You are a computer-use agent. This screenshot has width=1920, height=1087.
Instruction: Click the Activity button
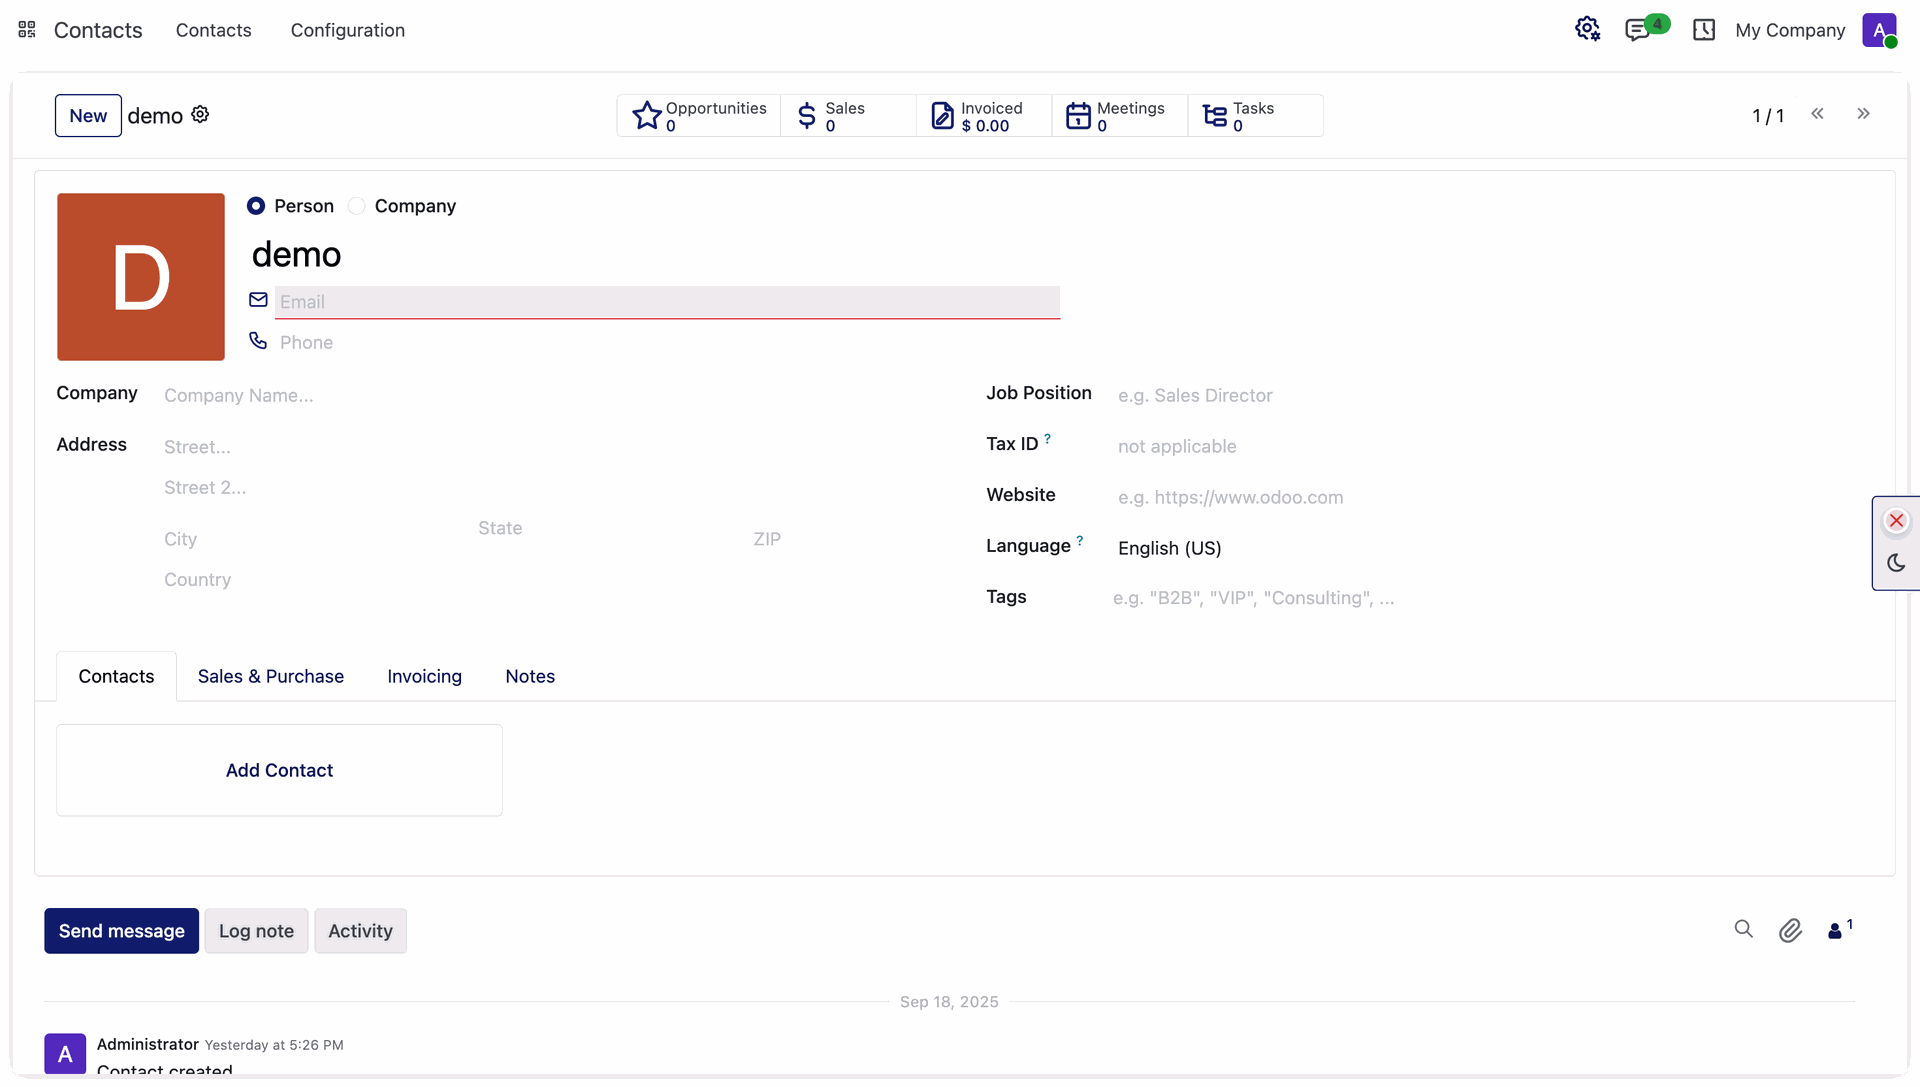coord(361,931)
